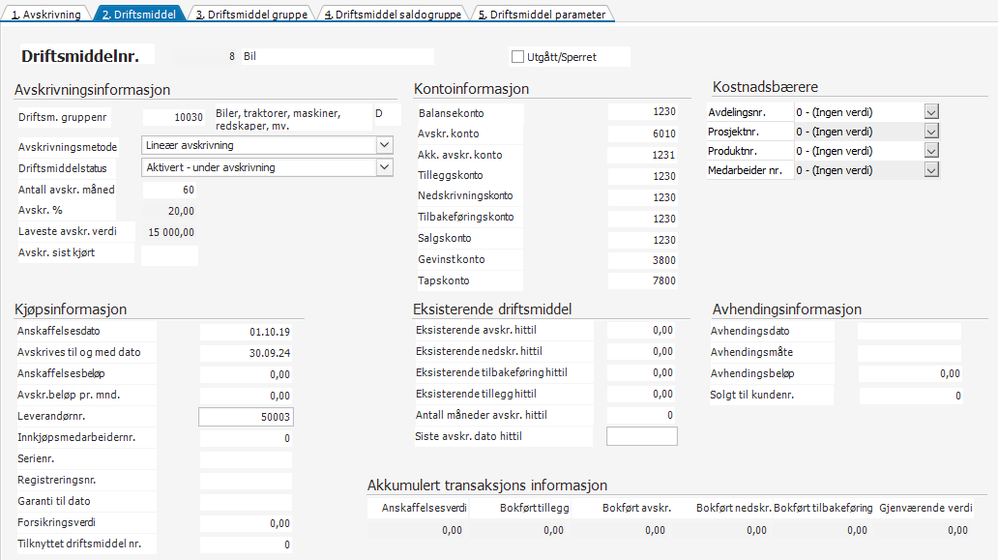Click the Gevinstkonto field value 3800
The height and width of the screenshot is (560, 998).
(x=642, y=260)
